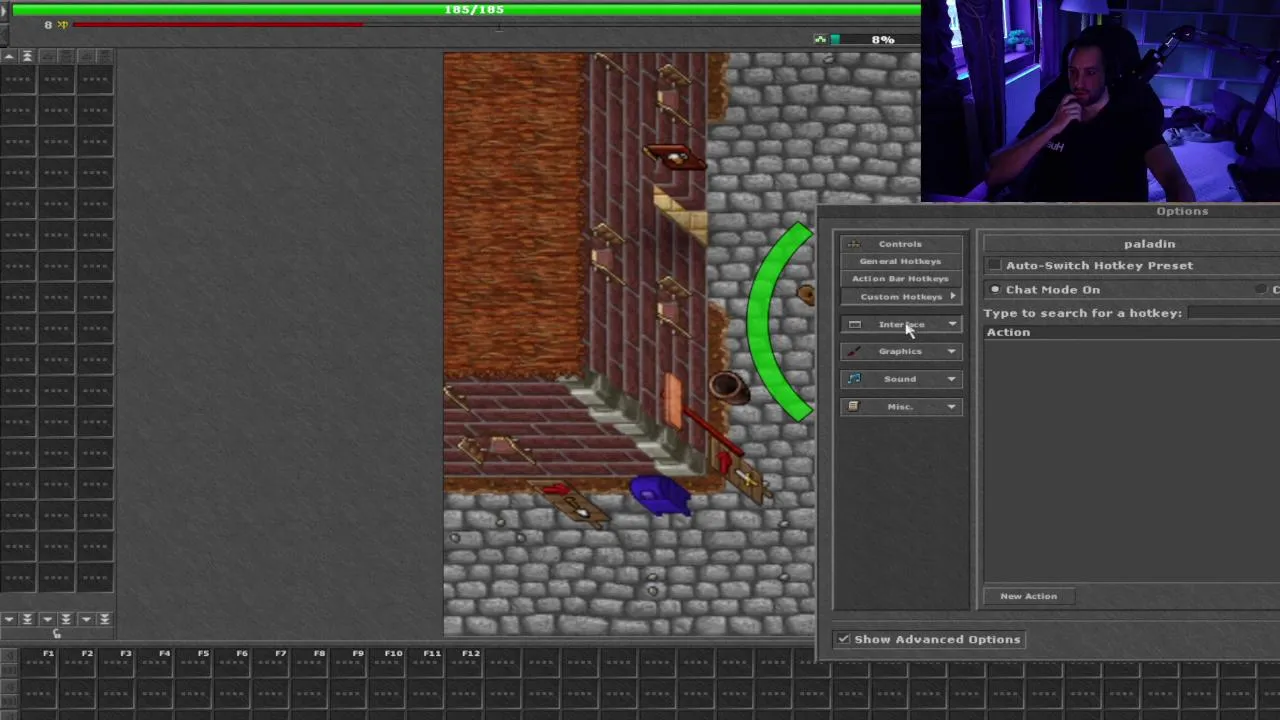
Task: Click leftmost double down arrow under left action bar
Action: click(x=27, y=619)
